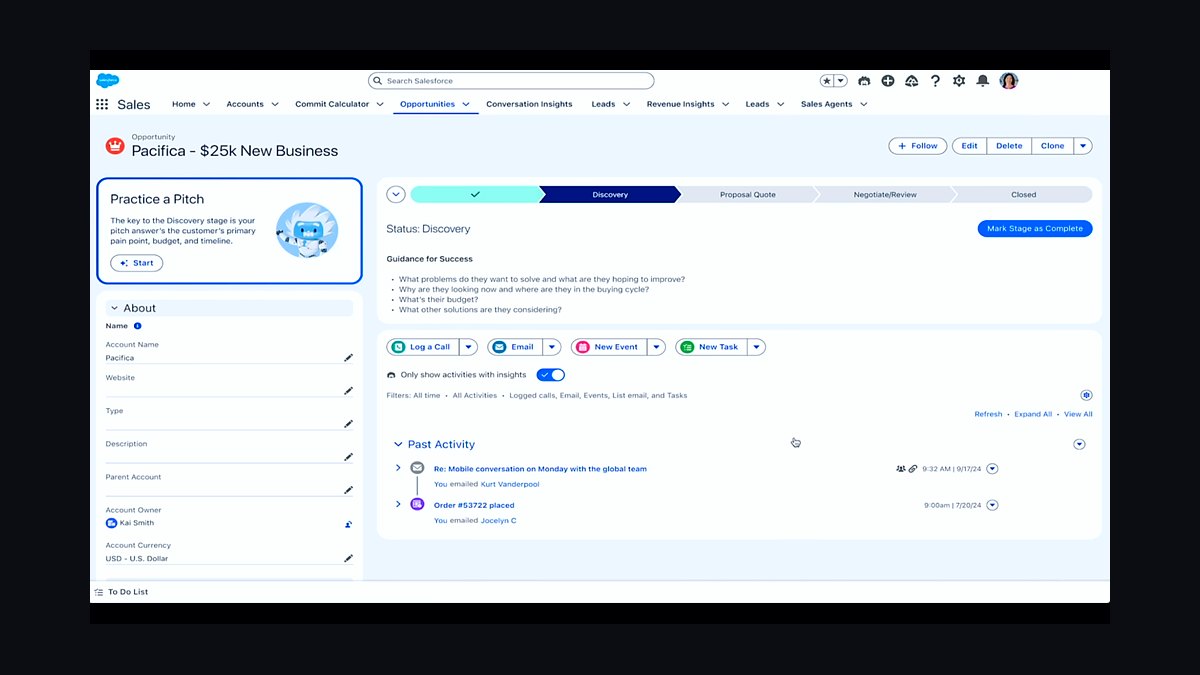
Task: Expand the Mobile conversation email row
Action: point(397,468)
